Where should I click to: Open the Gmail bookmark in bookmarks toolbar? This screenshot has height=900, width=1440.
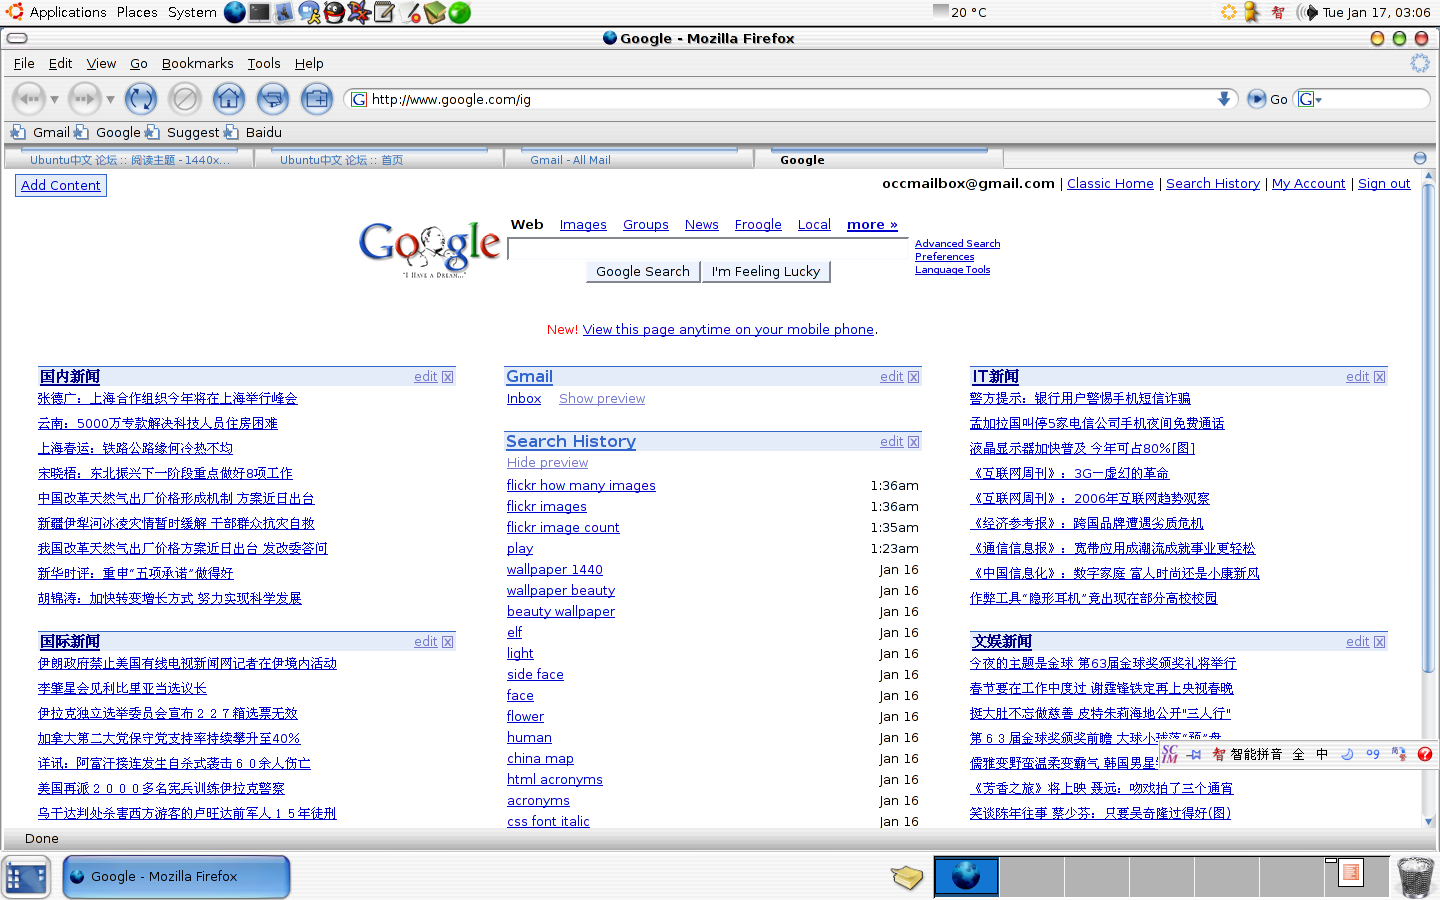(41, 132)
